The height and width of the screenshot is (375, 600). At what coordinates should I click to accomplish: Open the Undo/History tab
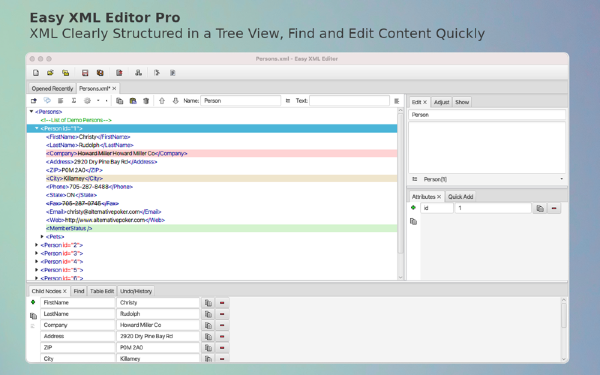(x=136, y=291)
